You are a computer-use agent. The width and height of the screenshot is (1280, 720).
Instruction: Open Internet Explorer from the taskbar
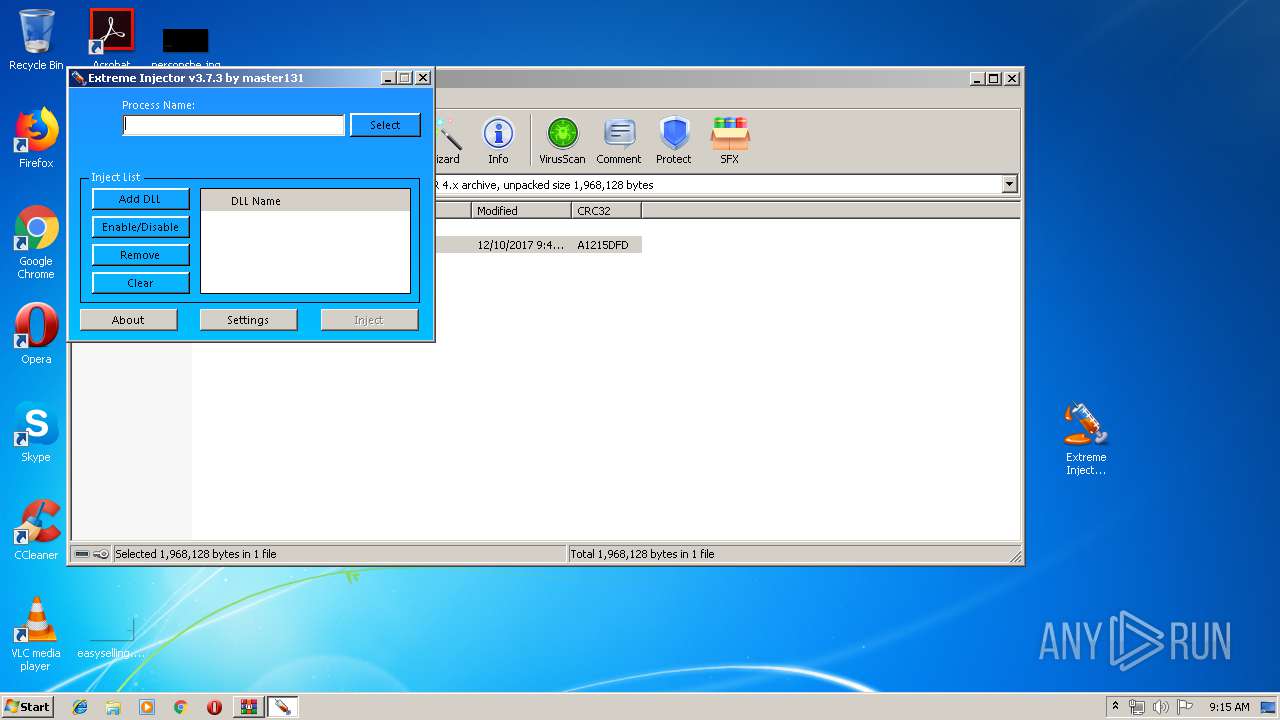pos(80,707)
